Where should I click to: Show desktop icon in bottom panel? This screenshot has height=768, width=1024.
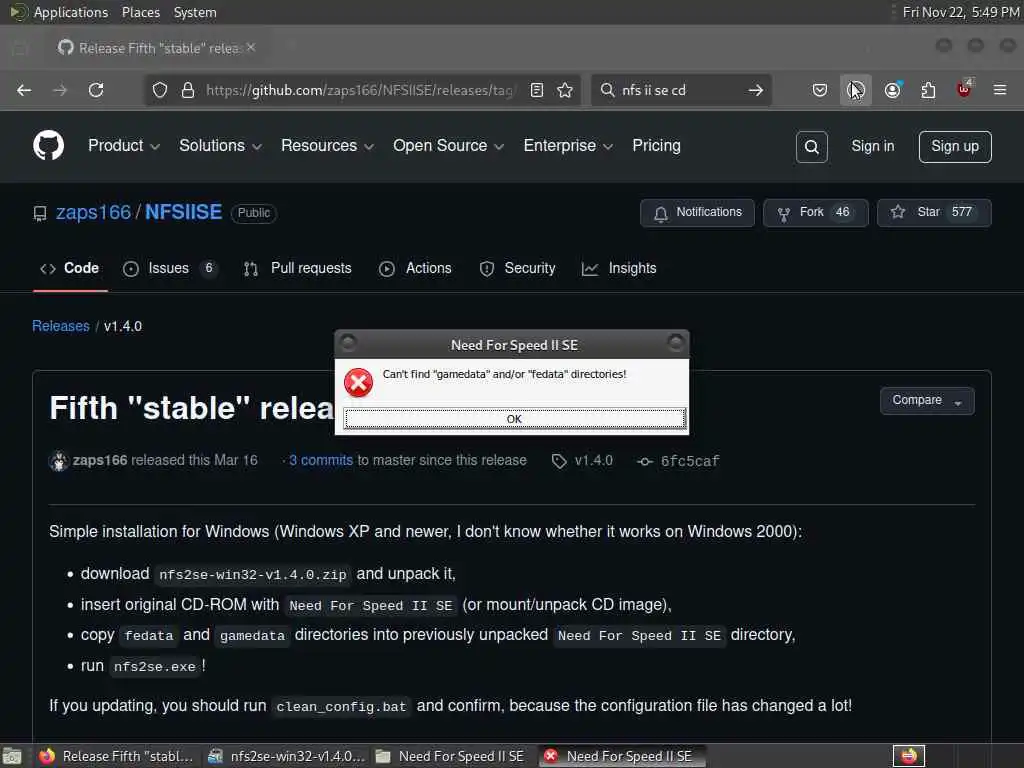[12, 756]
